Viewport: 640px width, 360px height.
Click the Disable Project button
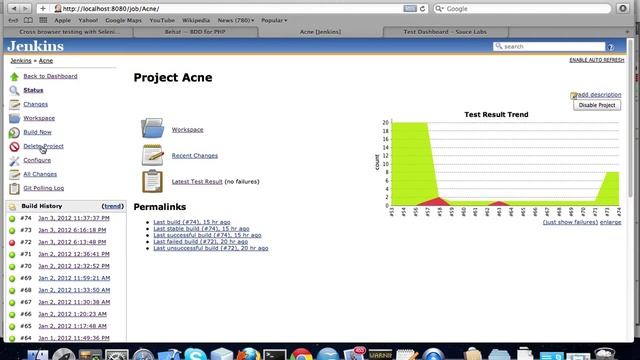click(597, 105)
